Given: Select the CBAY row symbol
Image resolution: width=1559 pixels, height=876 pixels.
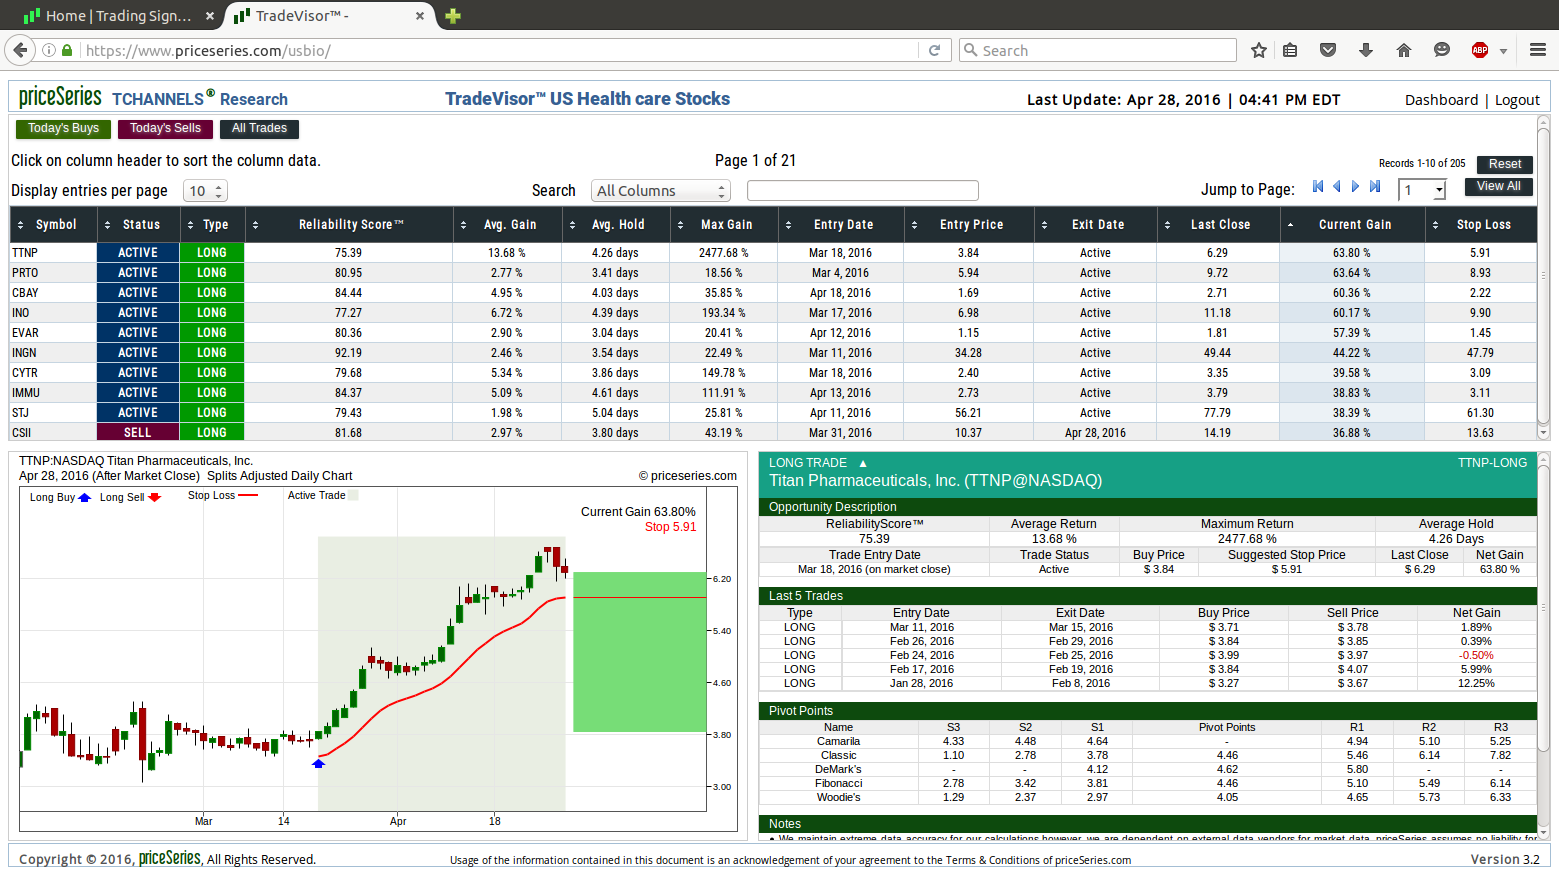Looking at the screenshot, I should (x=25, y=293).
